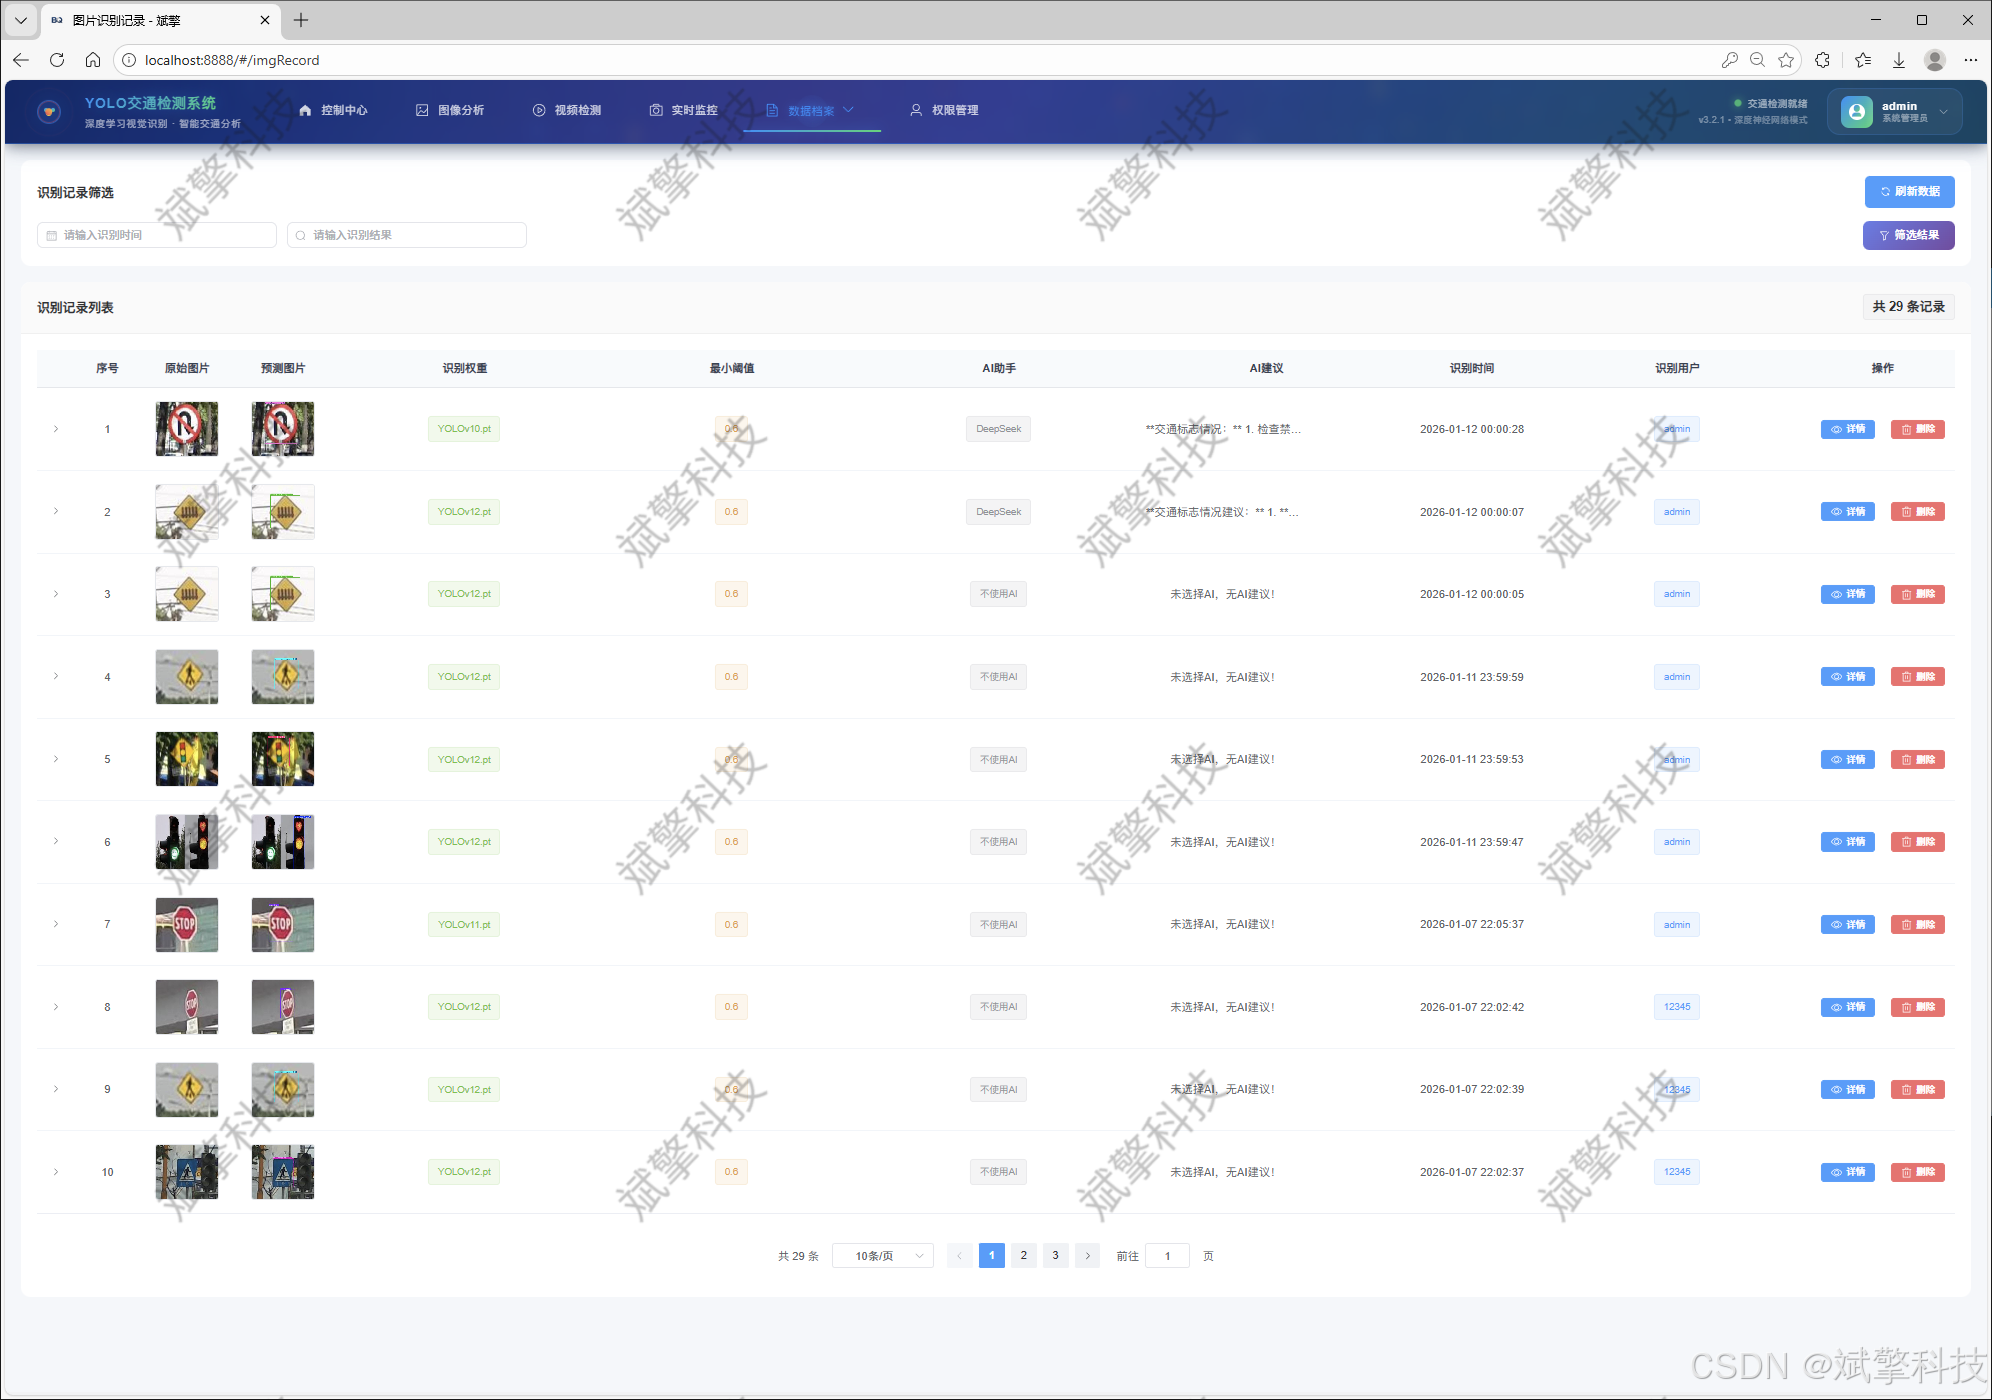View details of record 5
This screenshot has height=1400, width=1992.
click(1847, 760)
